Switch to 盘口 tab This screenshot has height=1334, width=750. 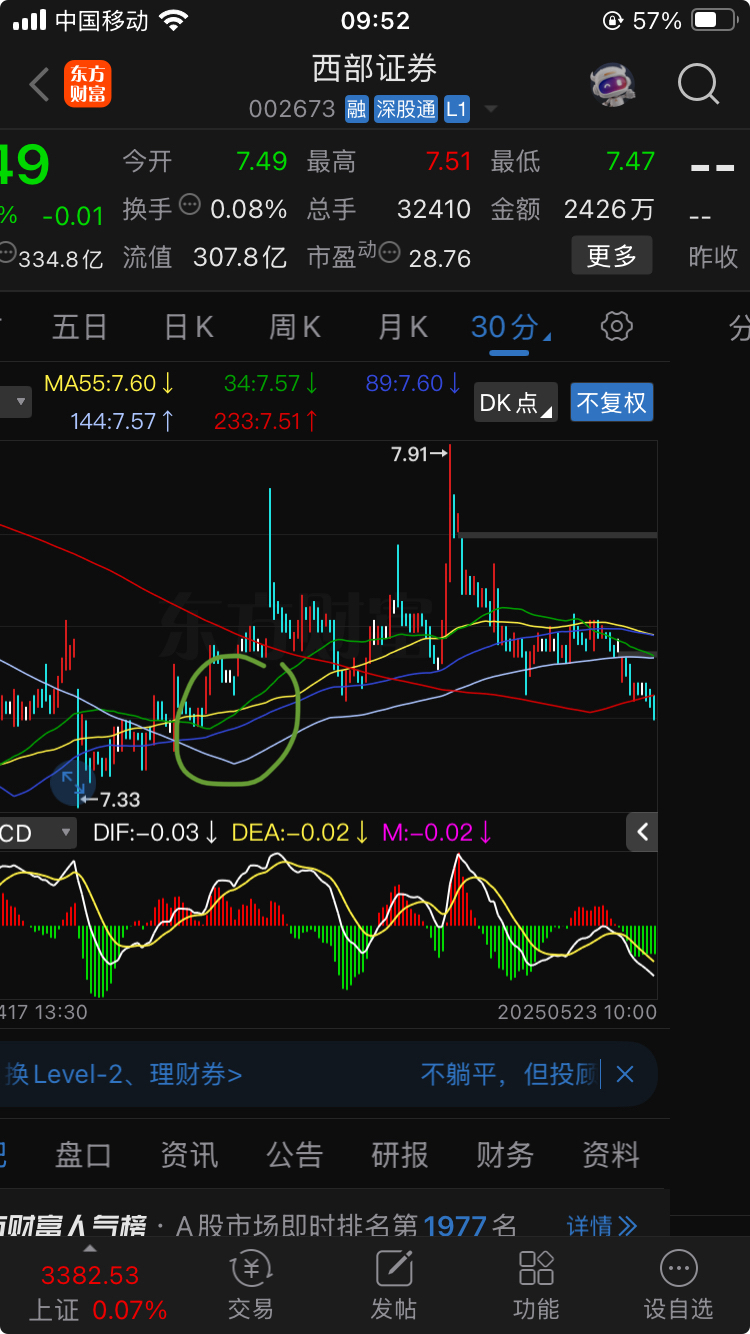tap(83, 1155)
